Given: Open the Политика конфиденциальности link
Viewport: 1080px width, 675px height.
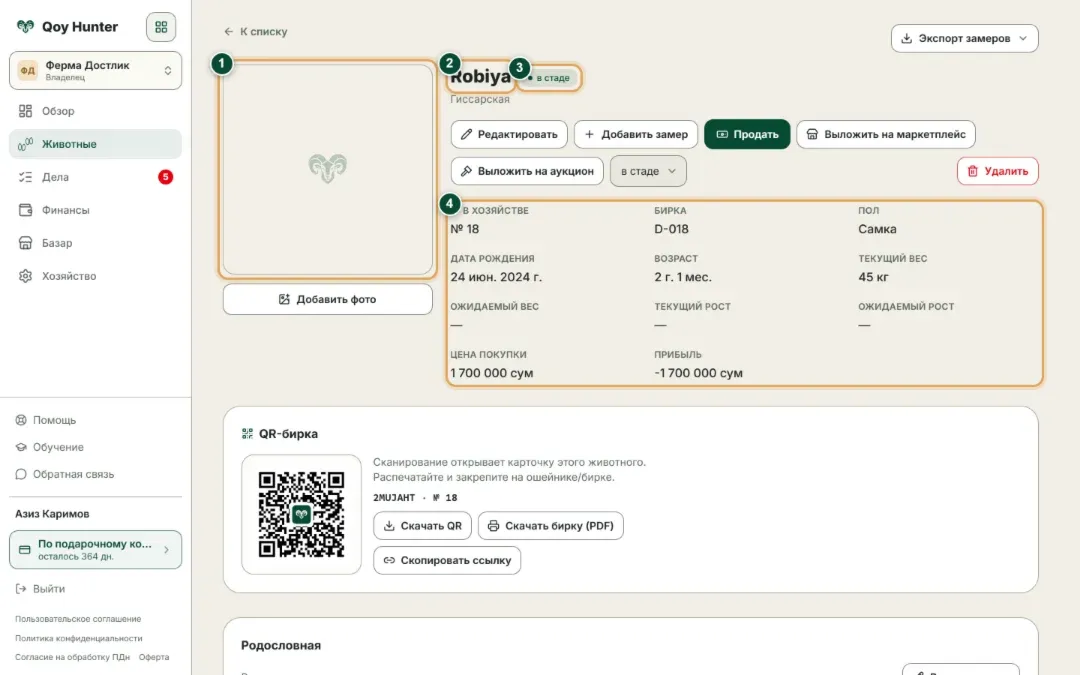Looking at the screenshot, I should tap(79, 638).
